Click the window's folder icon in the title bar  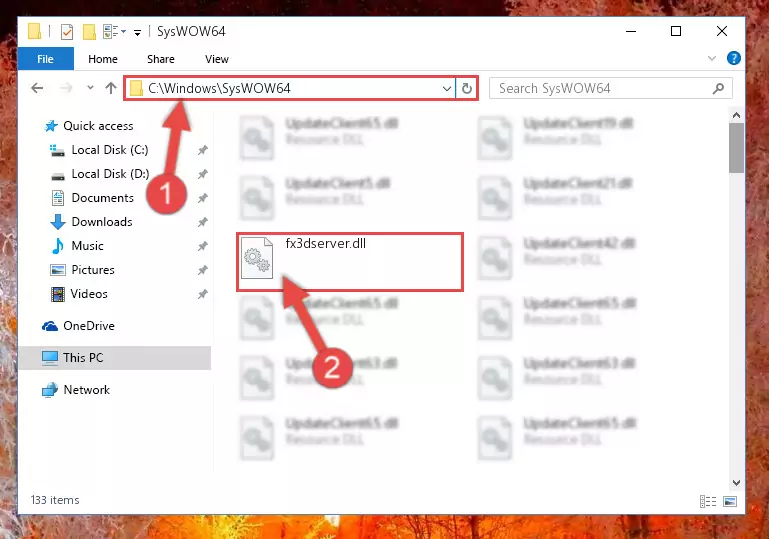click(34, 31)
